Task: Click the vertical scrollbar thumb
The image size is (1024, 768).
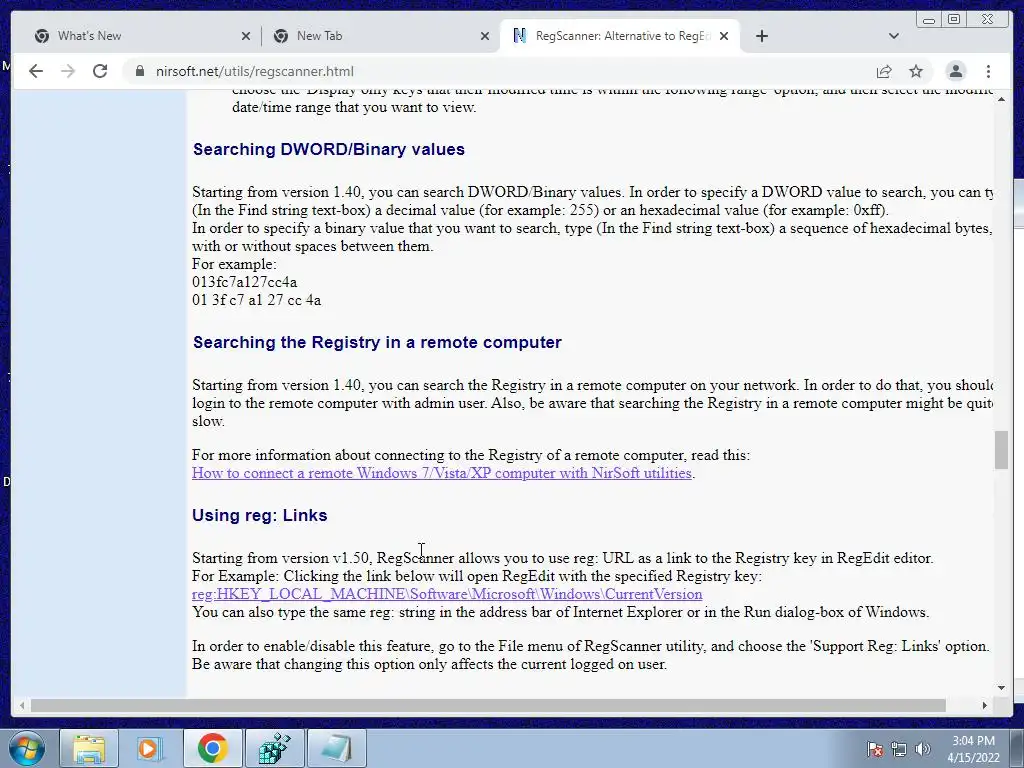Action: pos(1002,450)
